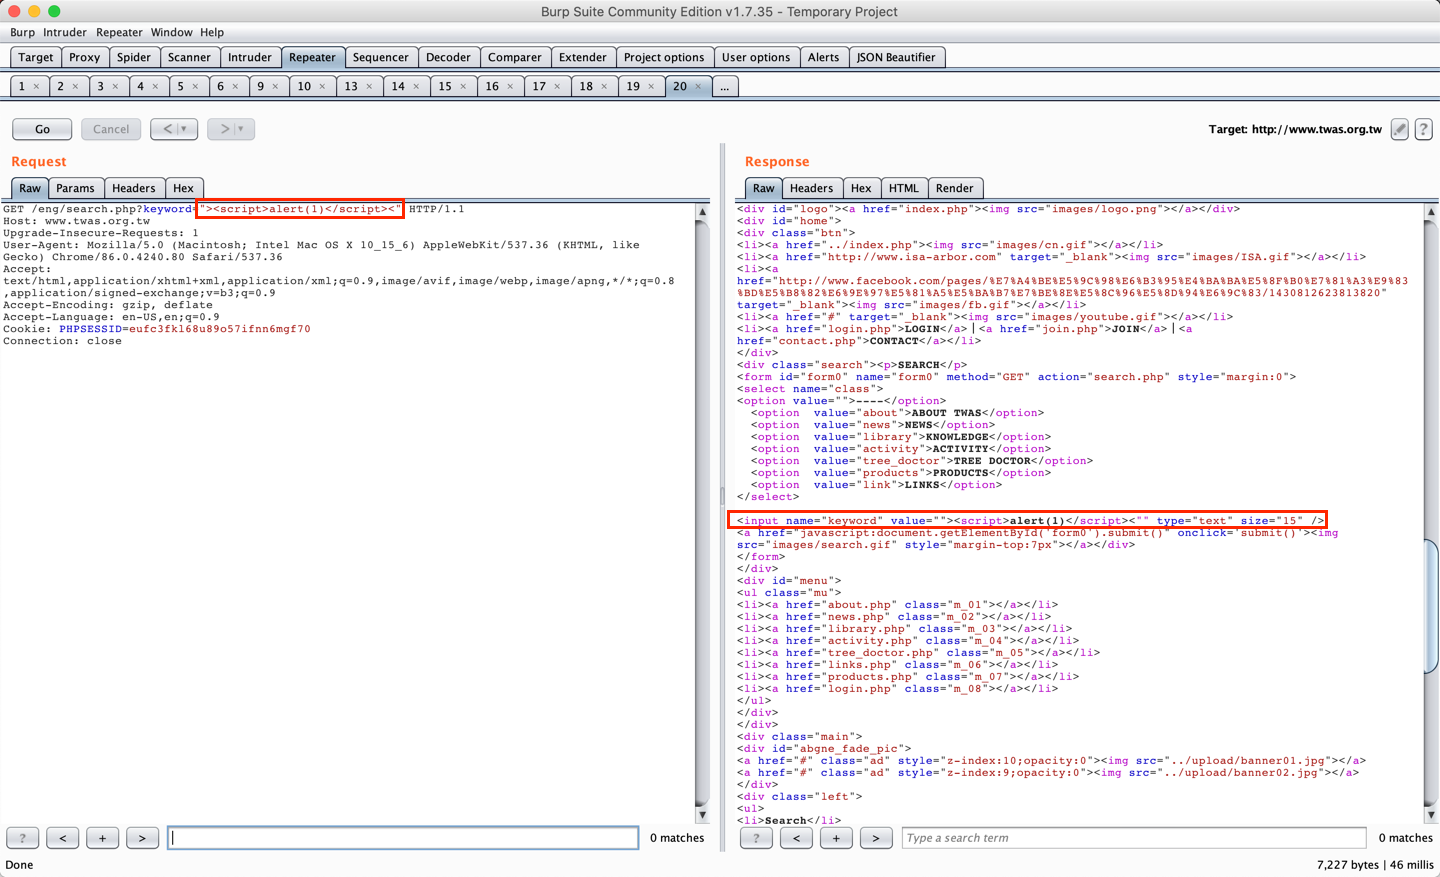This screenshot has width=1440, height=877.
Task: Select response HTML view tab
Action: [x=904, y=188]
